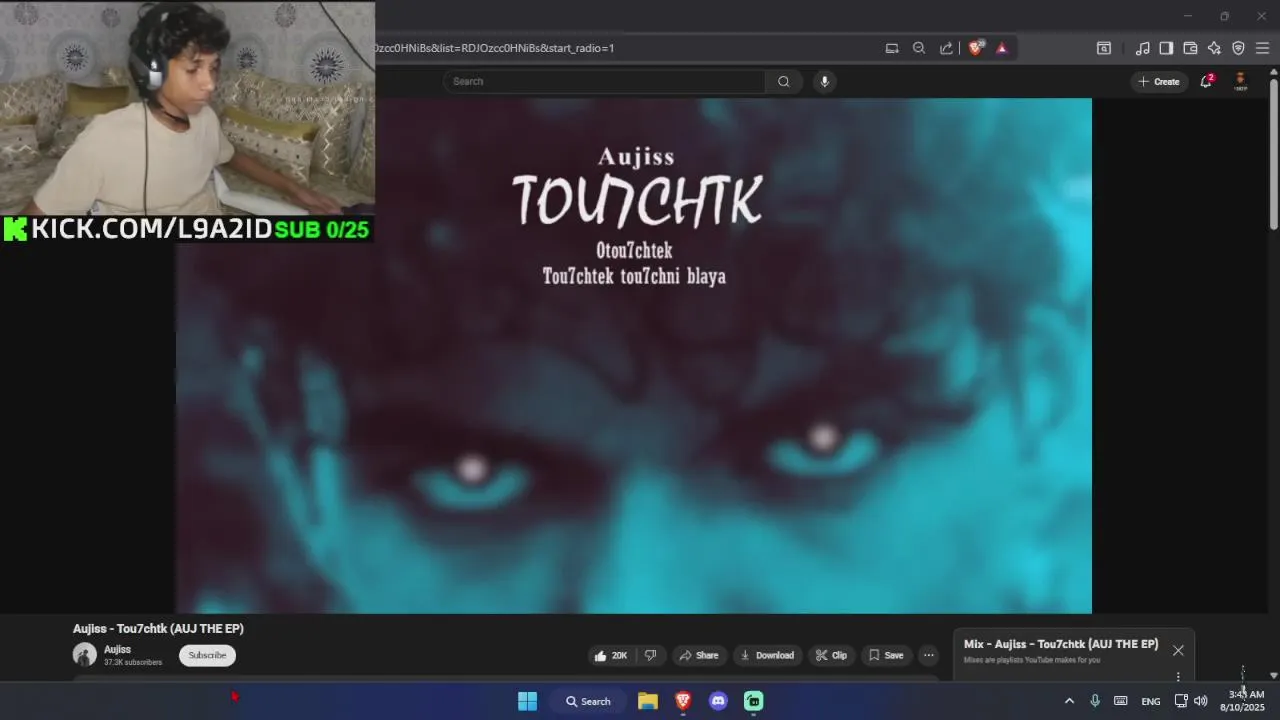Open the Clip scissors tool
The image size is (1280, 720).
pyautogui.click(x=831, y=655)
